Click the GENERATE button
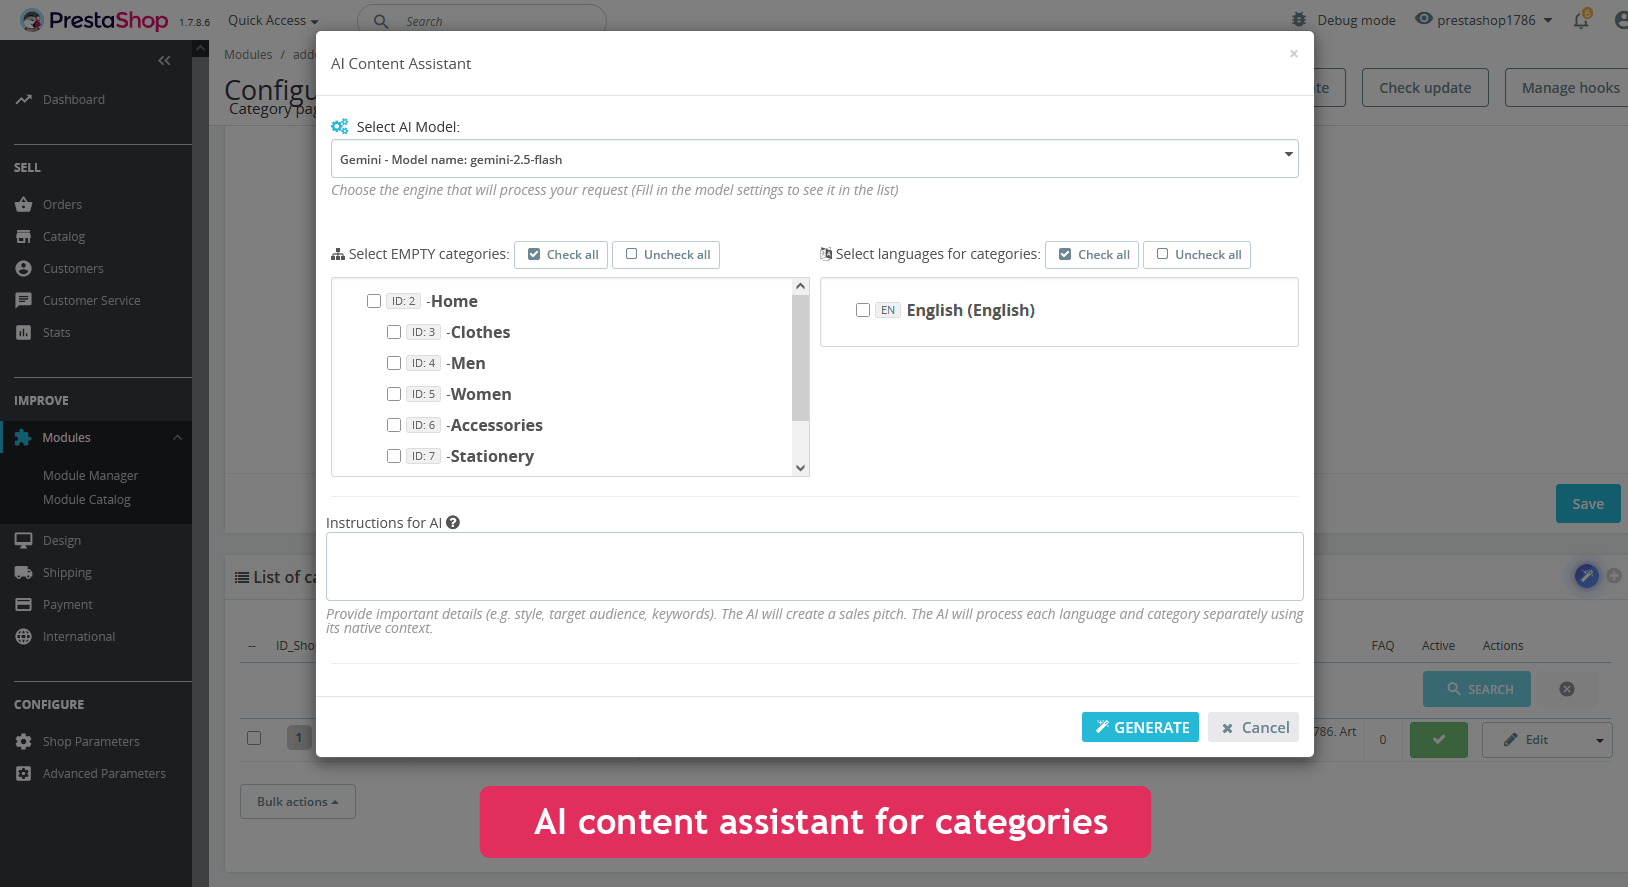Viewport: 1628px width, 887px height. [1140, 727]
